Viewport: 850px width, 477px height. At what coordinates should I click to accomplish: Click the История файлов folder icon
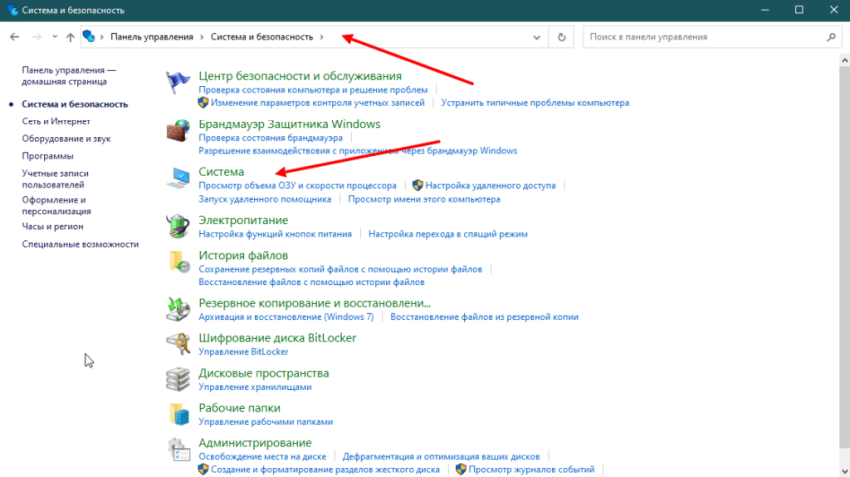coord(178,262)
